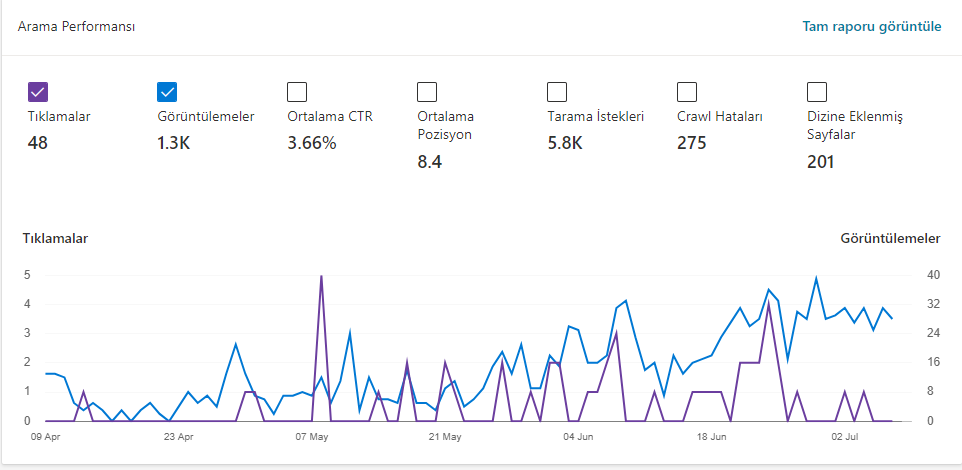
Task: Select the 48 clicks total value
Action: pyautogui.click(x=37, y=143)
